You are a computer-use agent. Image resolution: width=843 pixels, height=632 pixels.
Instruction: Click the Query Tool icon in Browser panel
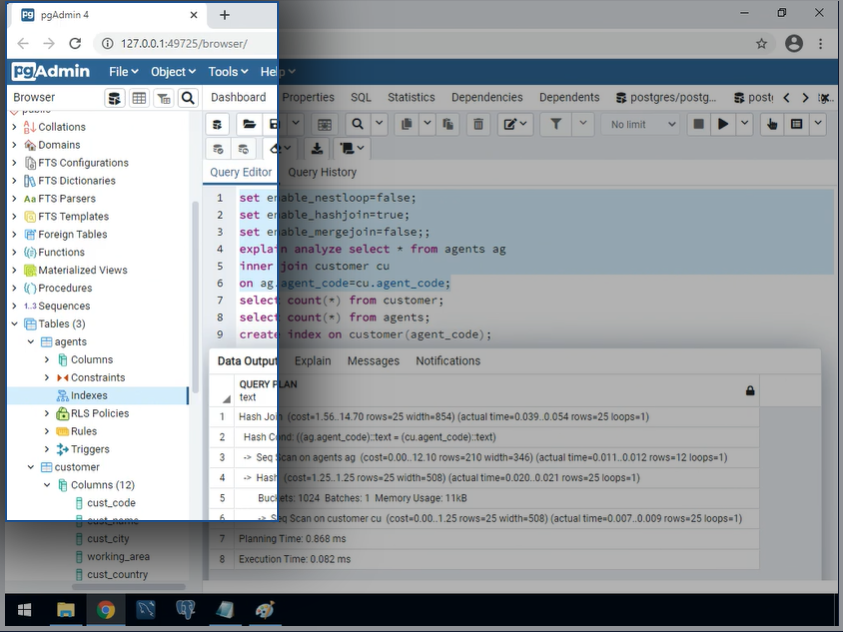(115, 98)
